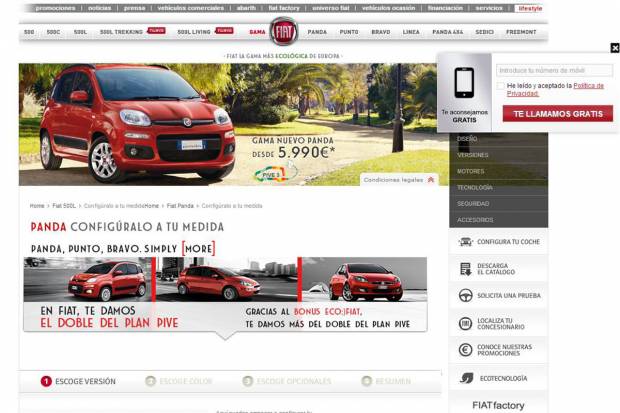Select Escoge opcionales step tab
This screenshot has width=620, height=413.
coord(287,381)
